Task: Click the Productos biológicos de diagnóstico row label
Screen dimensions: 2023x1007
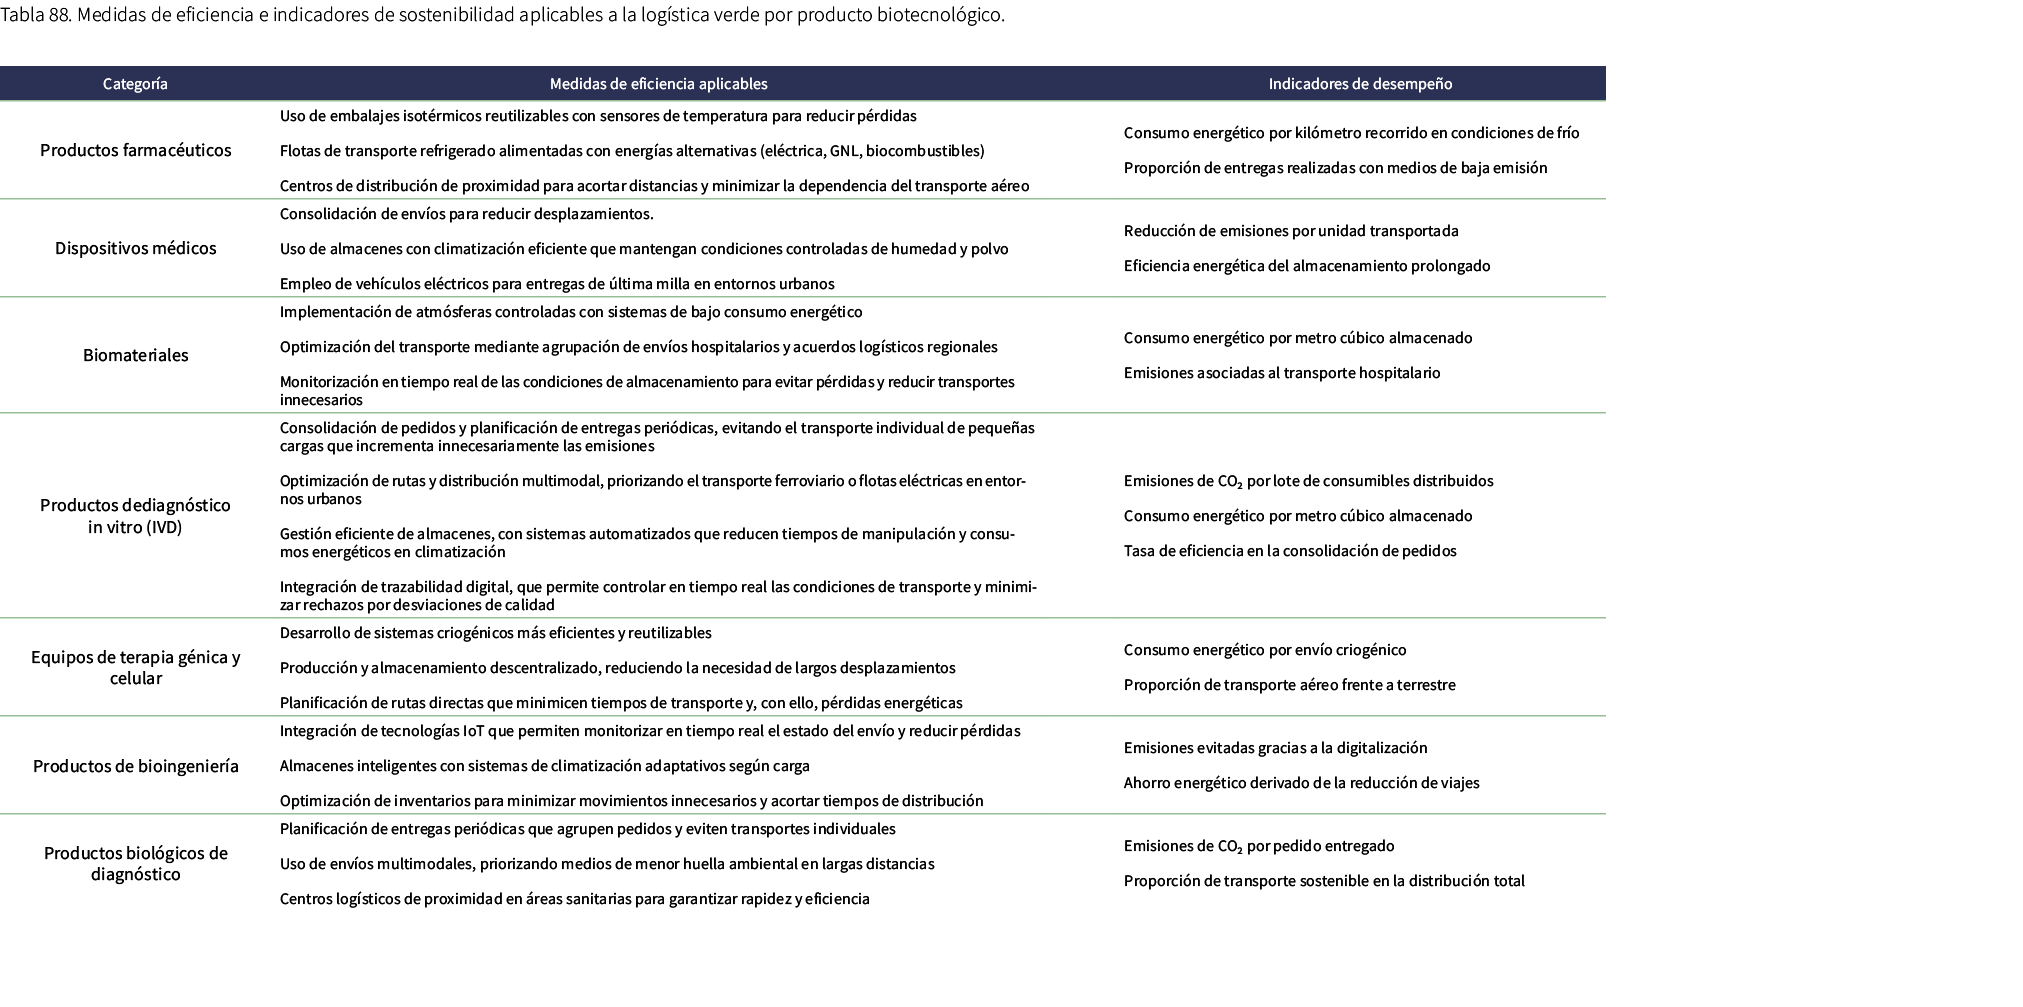Action: pos(135,863)
